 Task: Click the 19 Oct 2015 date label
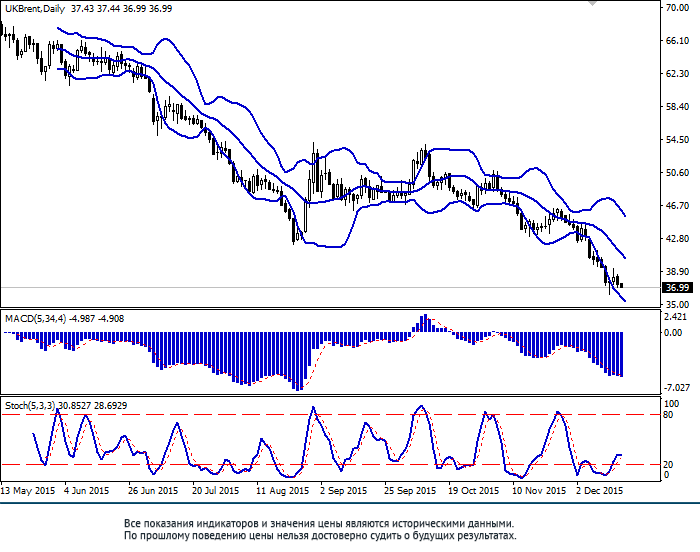click(x=474, y=491)
